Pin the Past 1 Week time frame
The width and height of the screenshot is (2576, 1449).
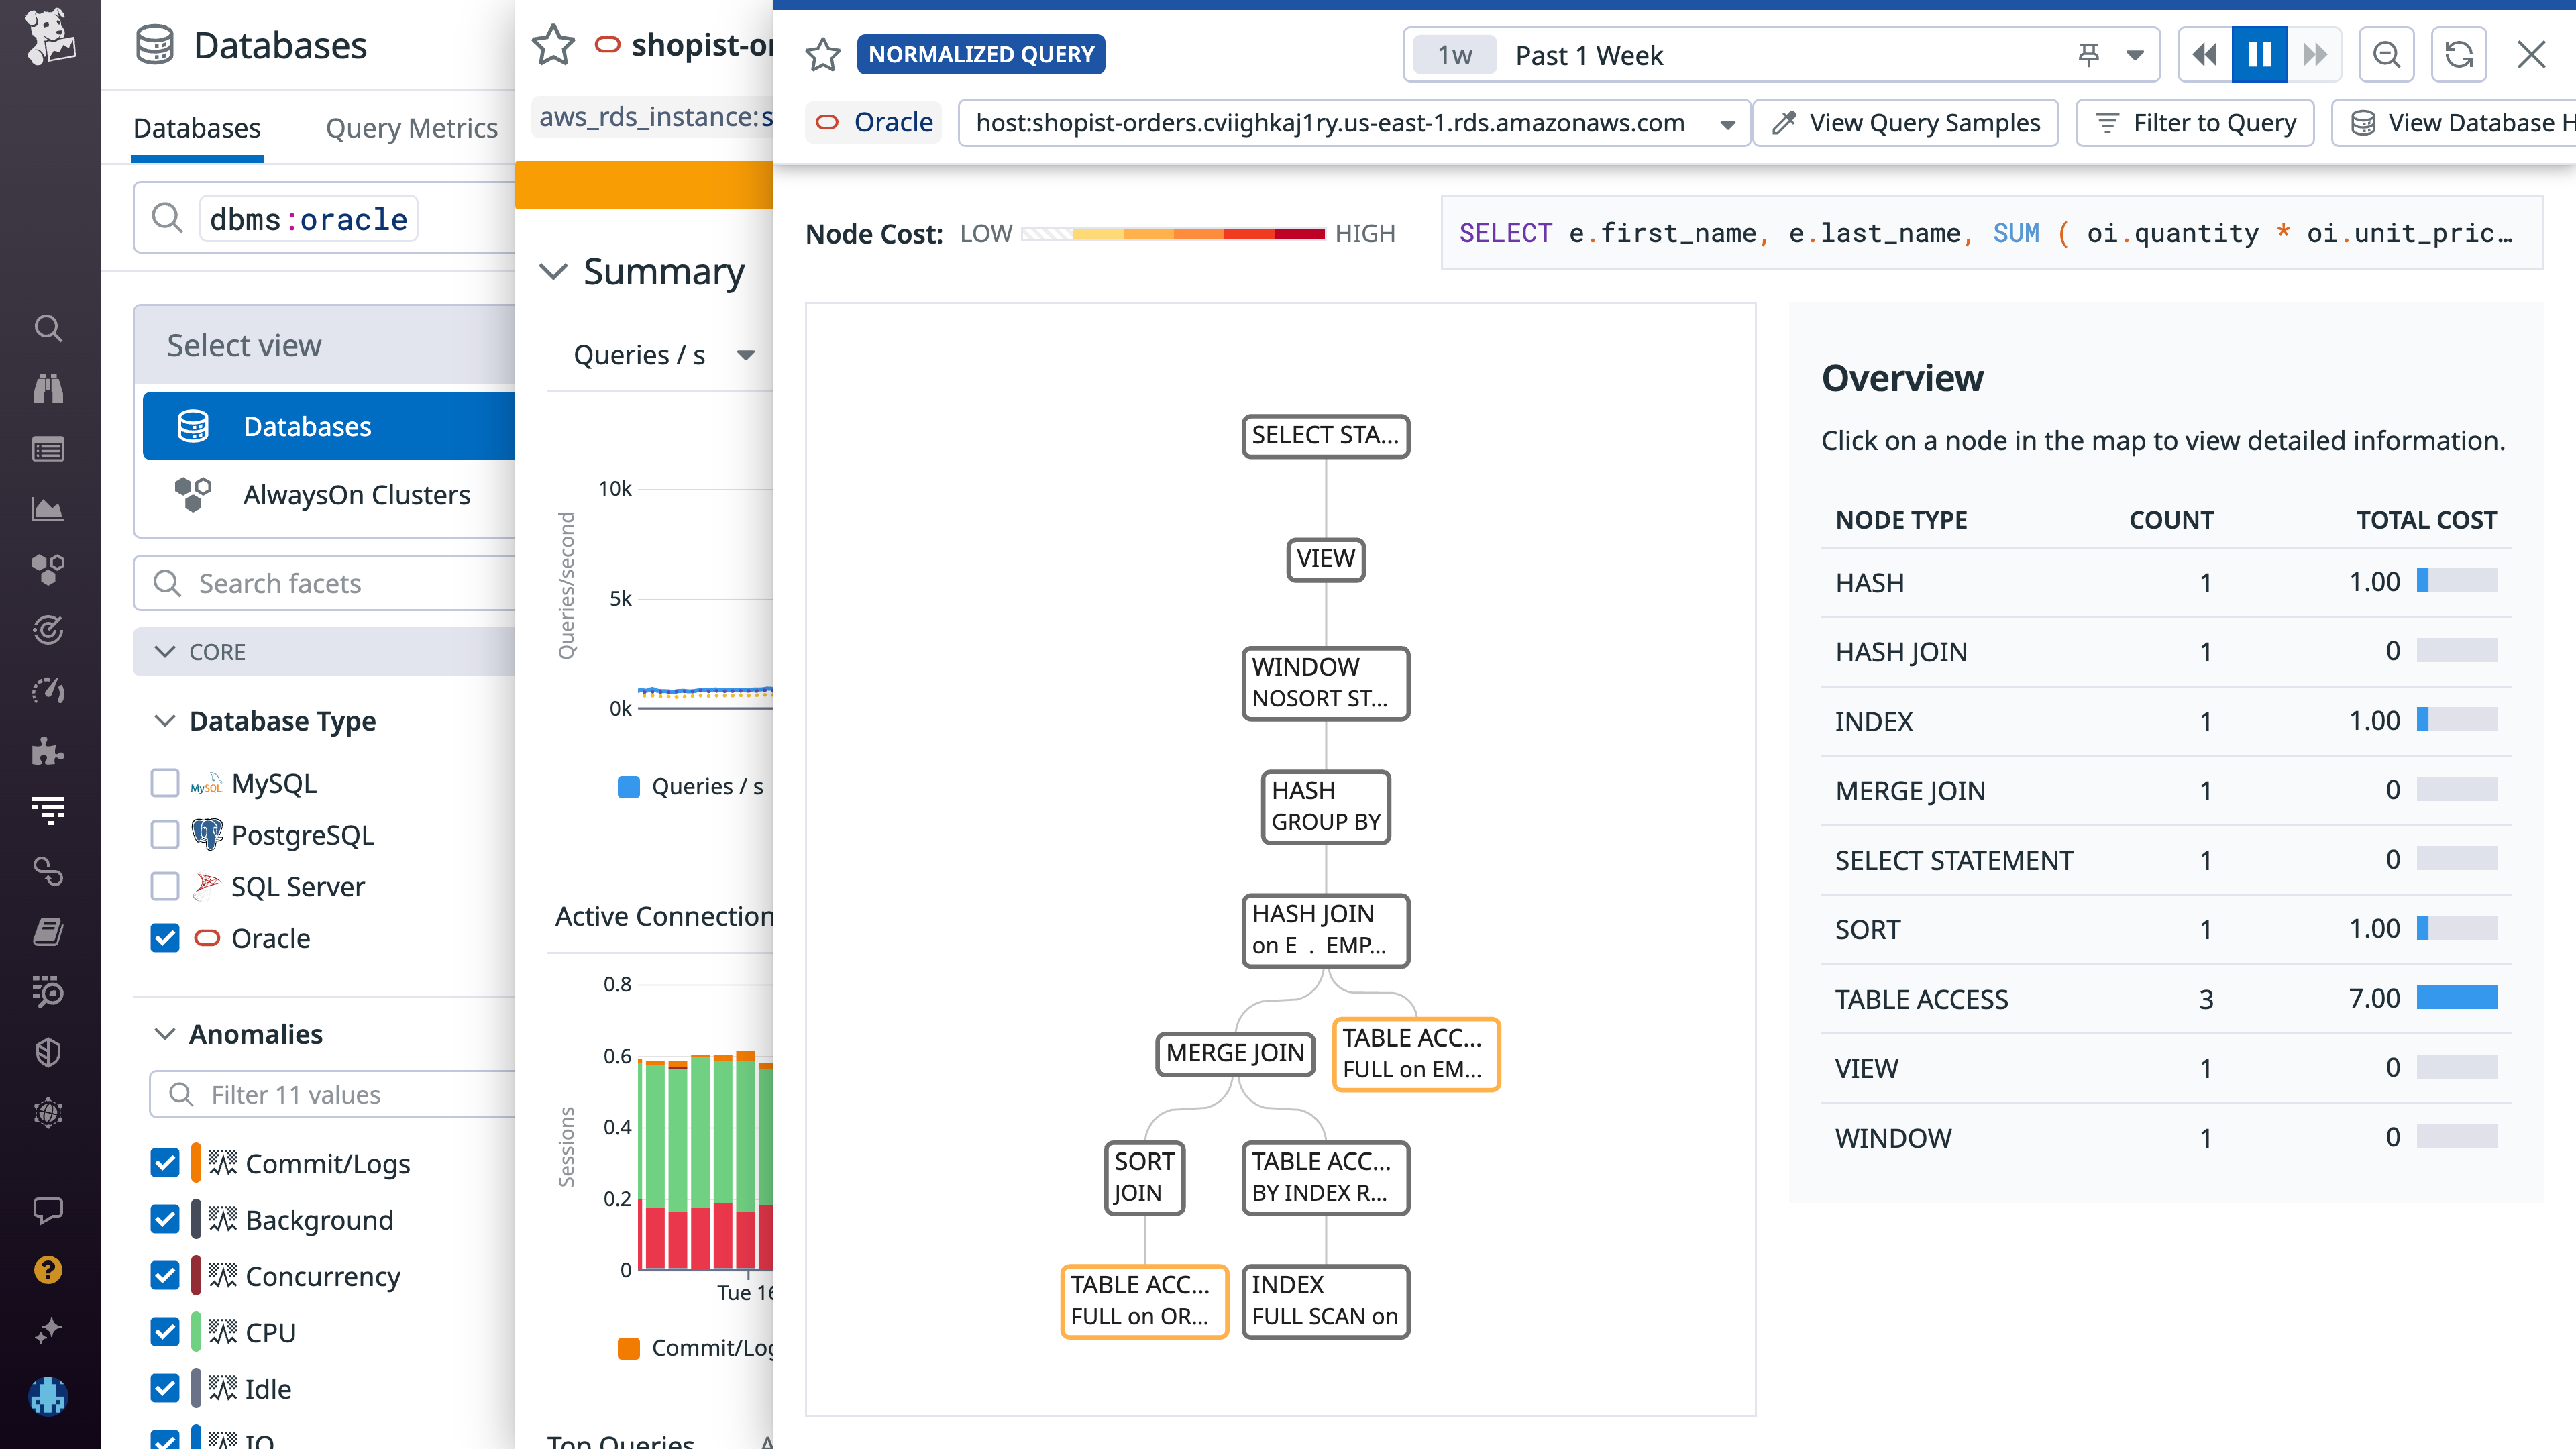pos(2089,55)
